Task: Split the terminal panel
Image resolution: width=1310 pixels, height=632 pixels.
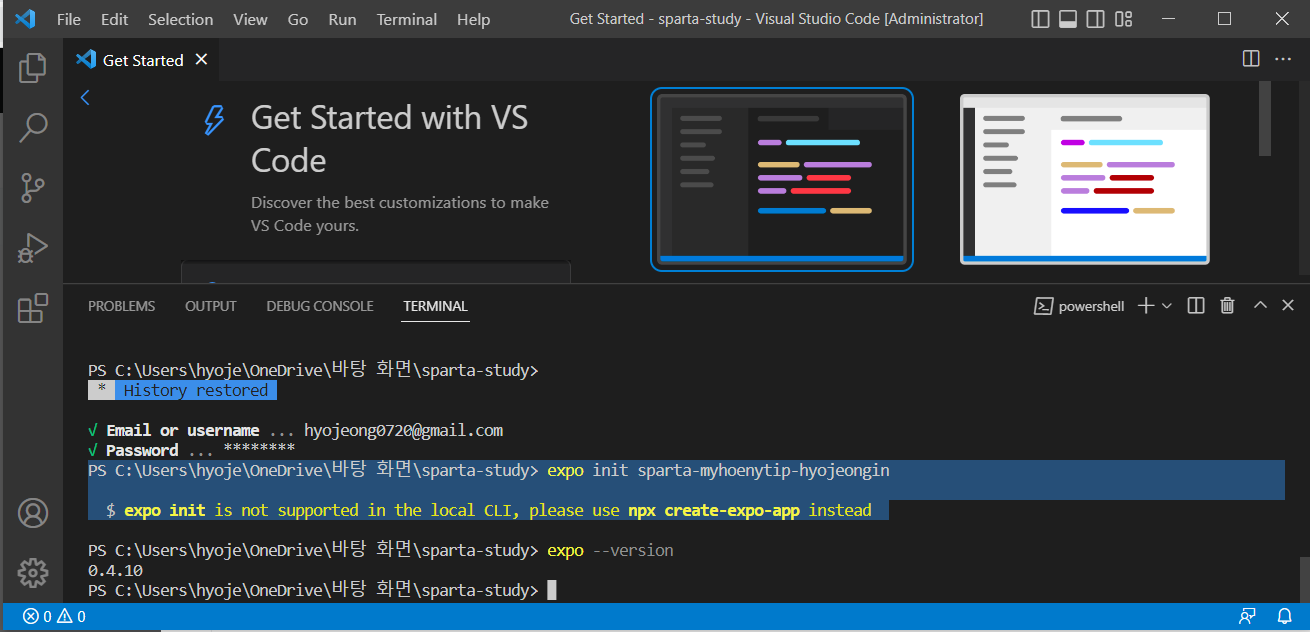Action: (1196, 306)
